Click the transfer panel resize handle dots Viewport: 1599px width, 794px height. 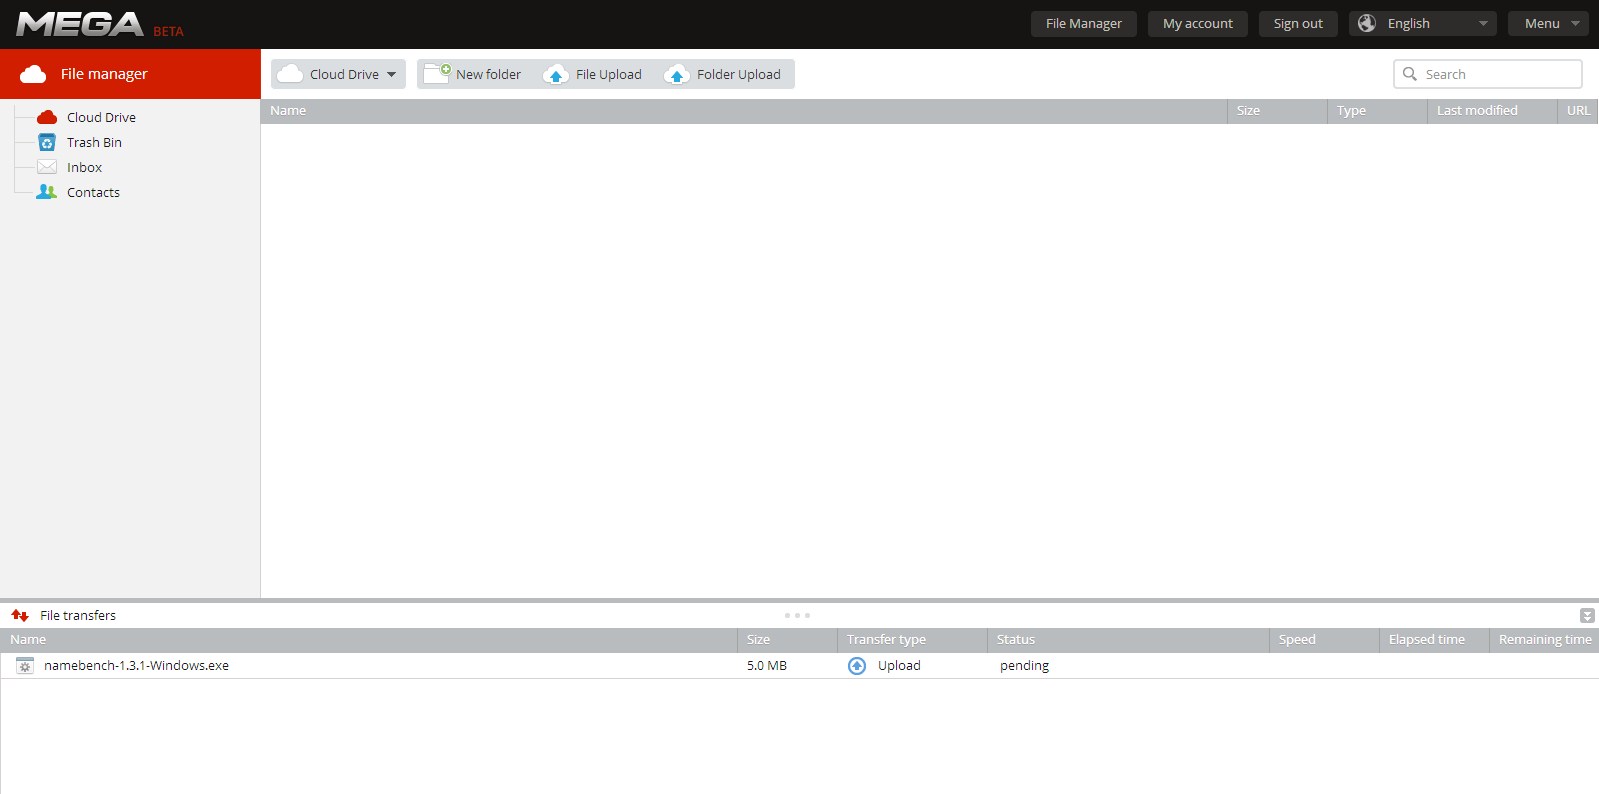coord(797,615)
